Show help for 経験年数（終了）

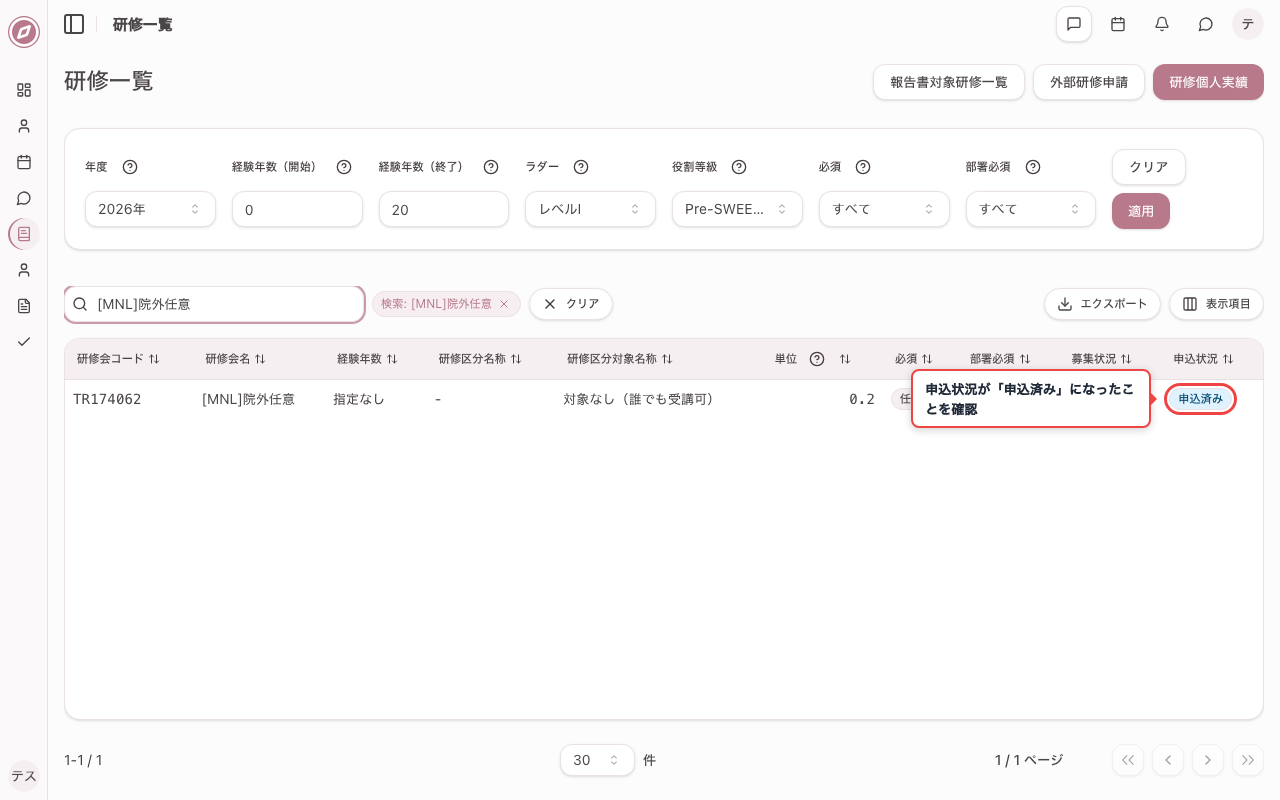(x=491, y=167)
